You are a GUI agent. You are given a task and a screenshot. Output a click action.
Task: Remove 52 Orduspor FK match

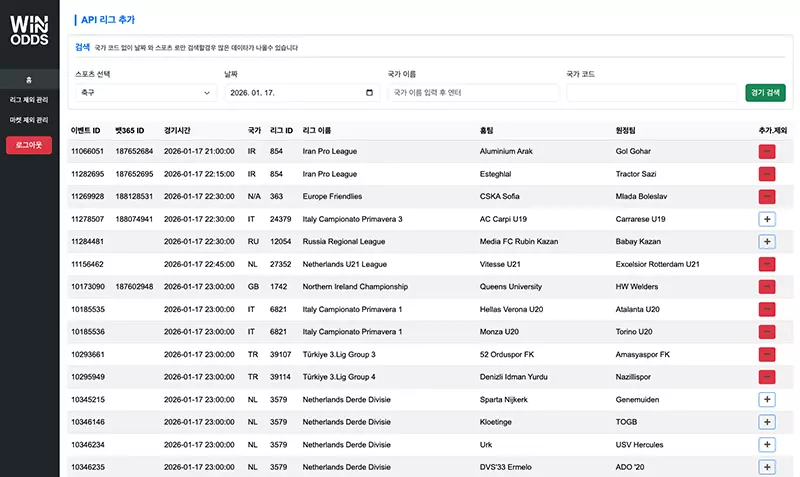point(766,355)
